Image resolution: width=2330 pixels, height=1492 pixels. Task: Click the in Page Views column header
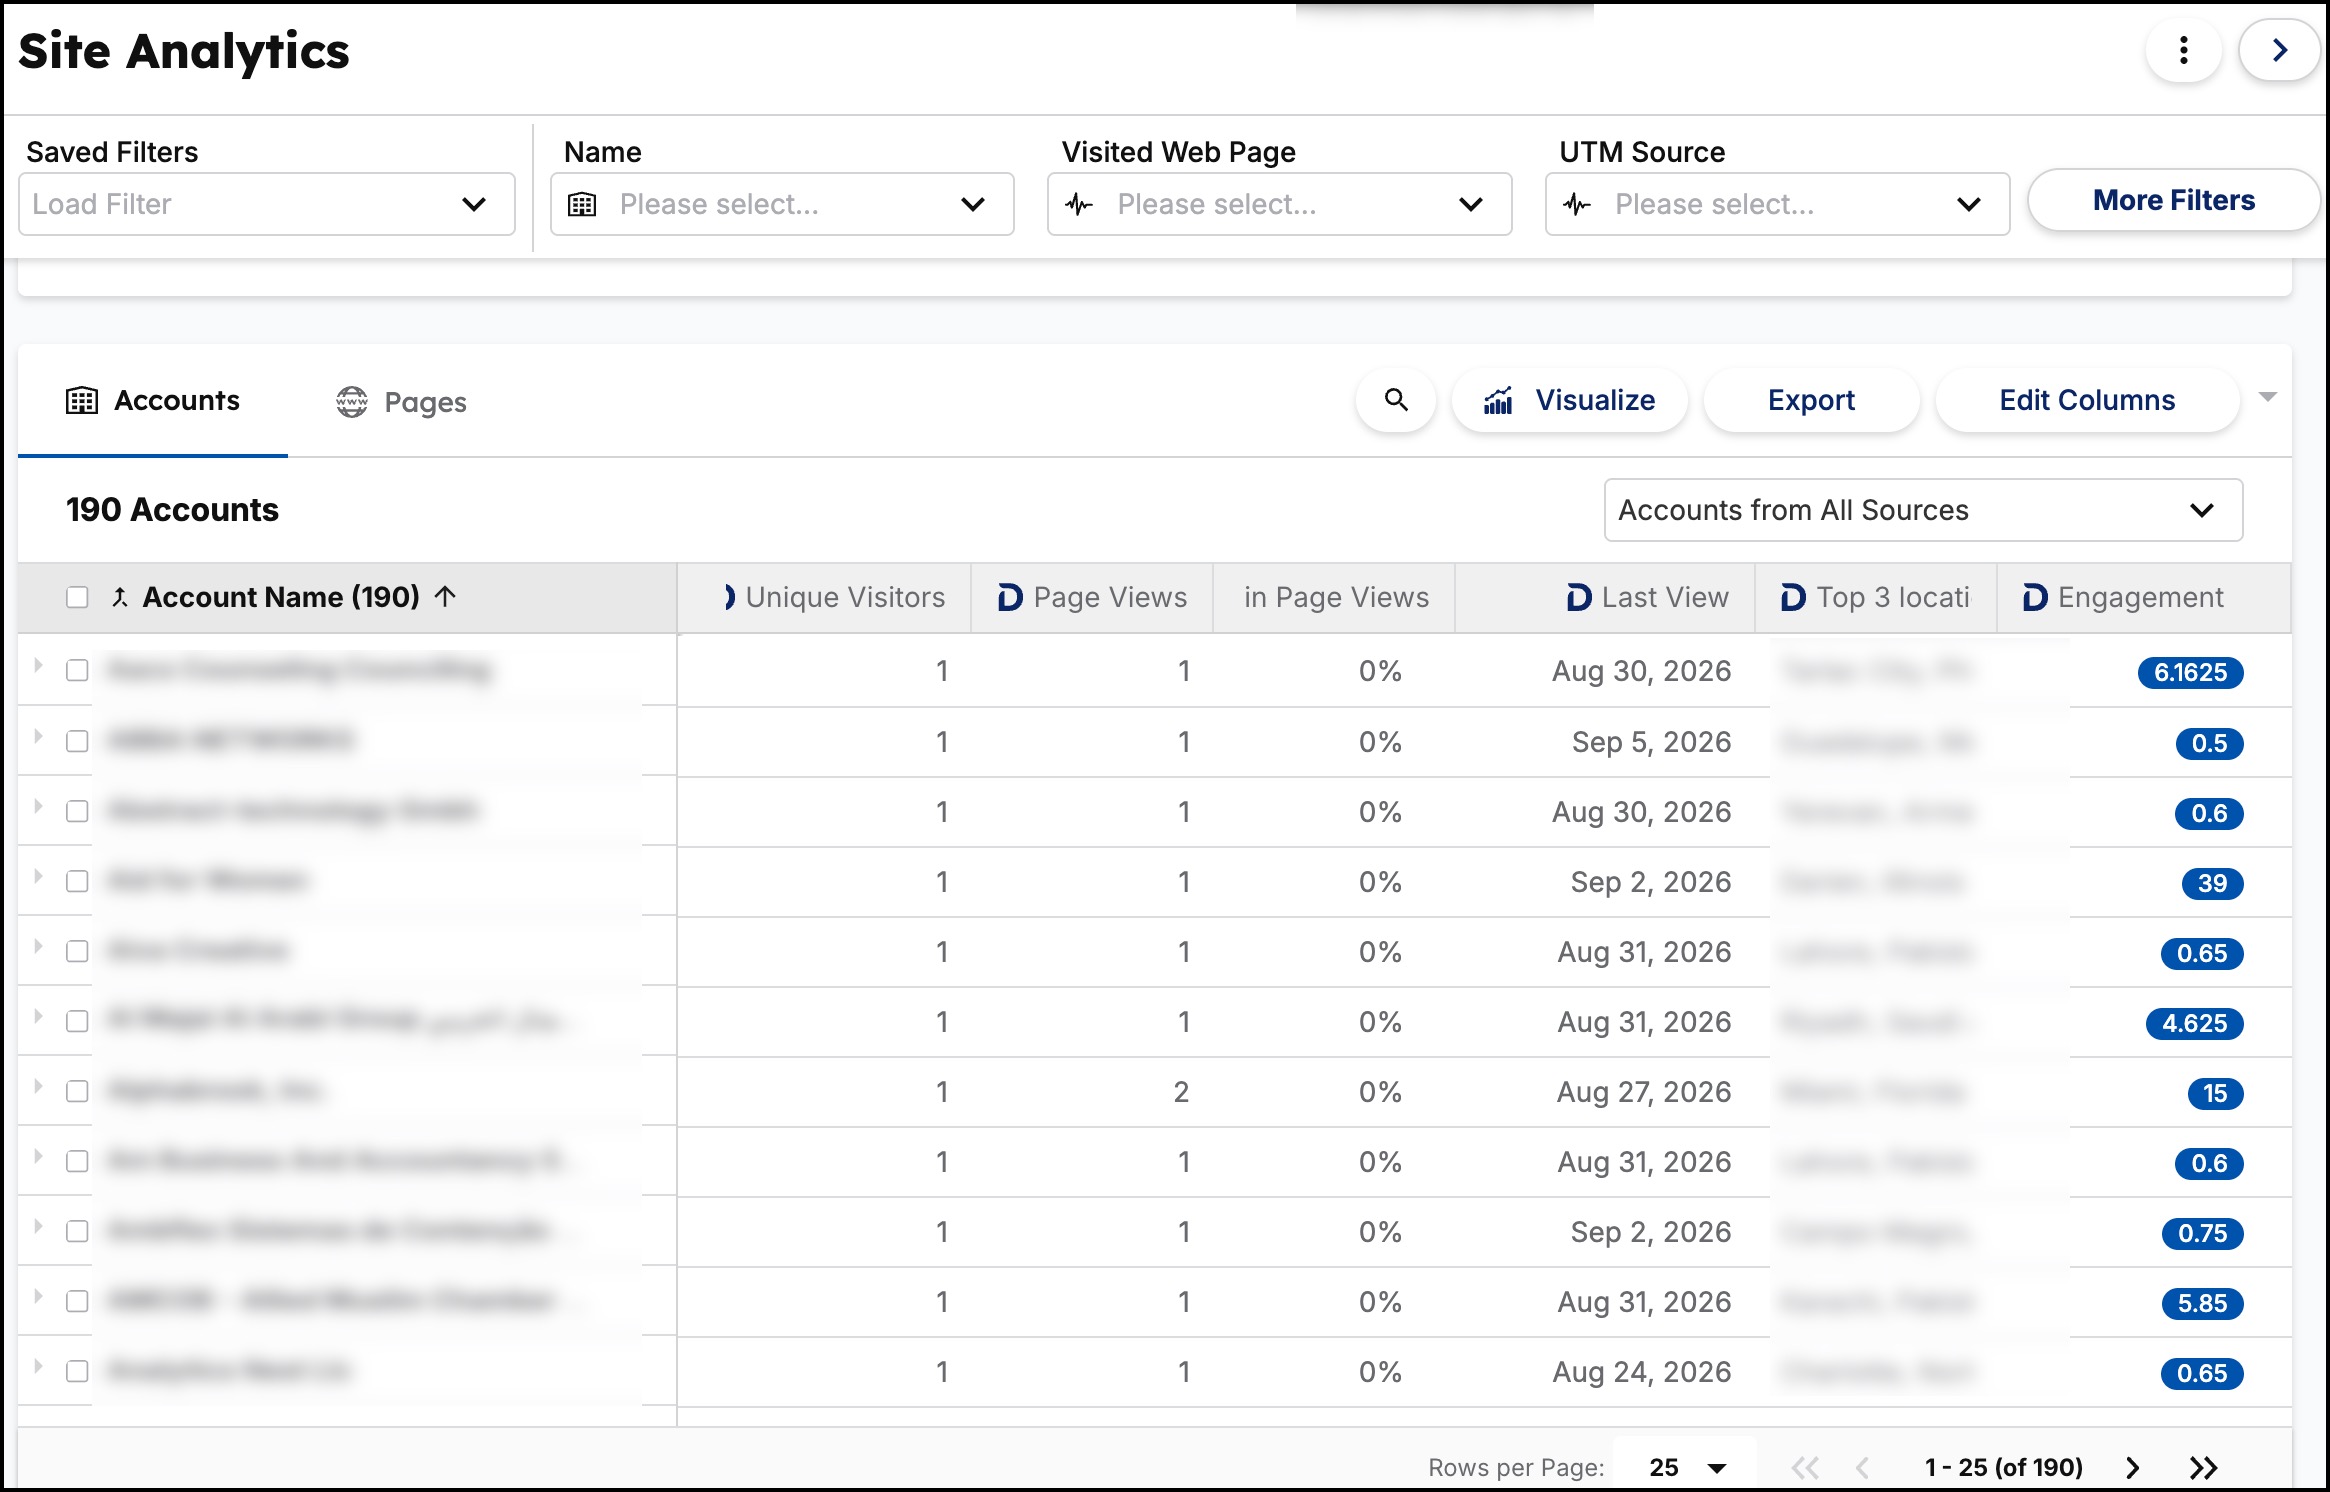1336,597
